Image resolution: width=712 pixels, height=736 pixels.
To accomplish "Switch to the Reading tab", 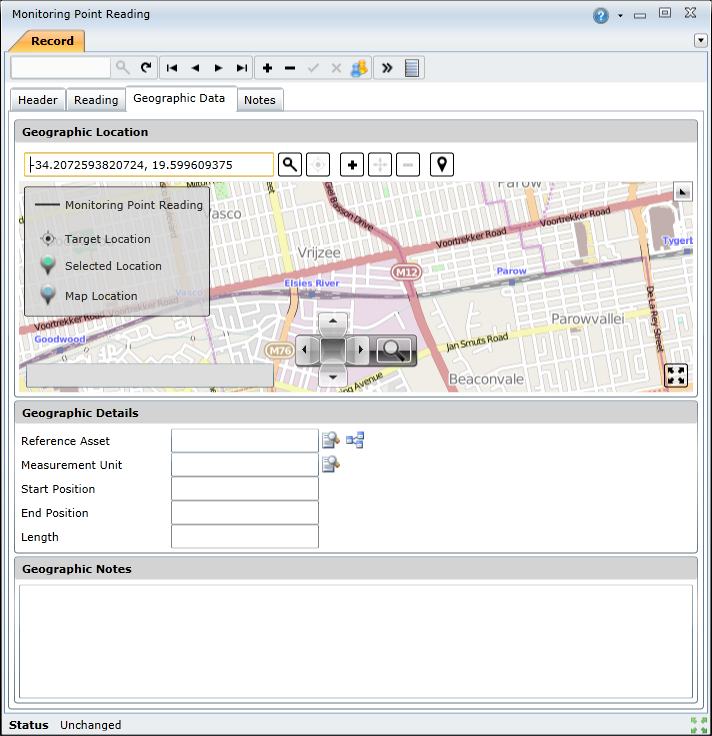I will 96,100.
